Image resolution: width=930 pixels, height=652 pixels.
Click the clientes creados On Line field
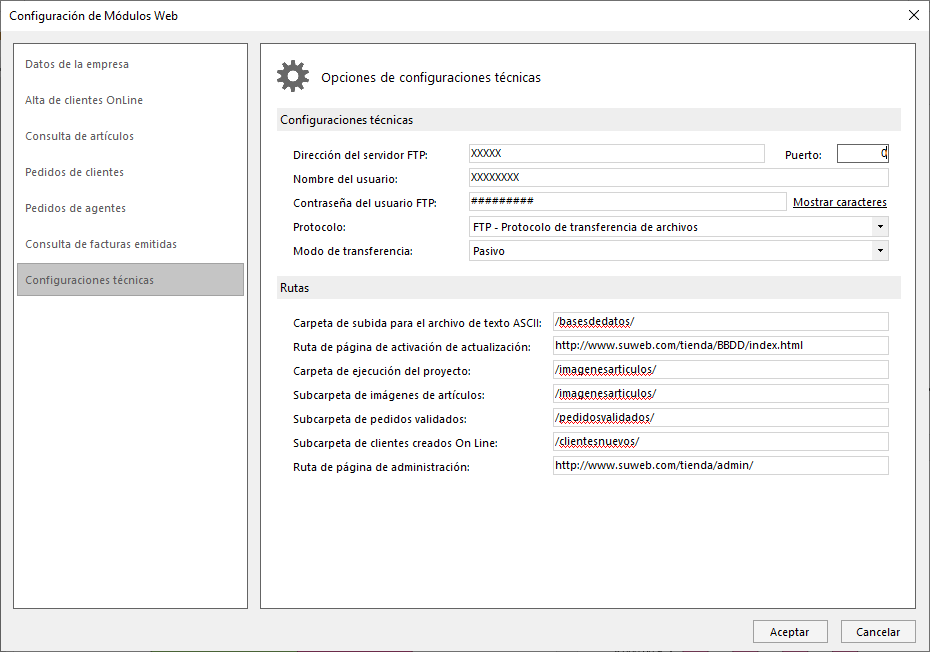click(721, 441)
